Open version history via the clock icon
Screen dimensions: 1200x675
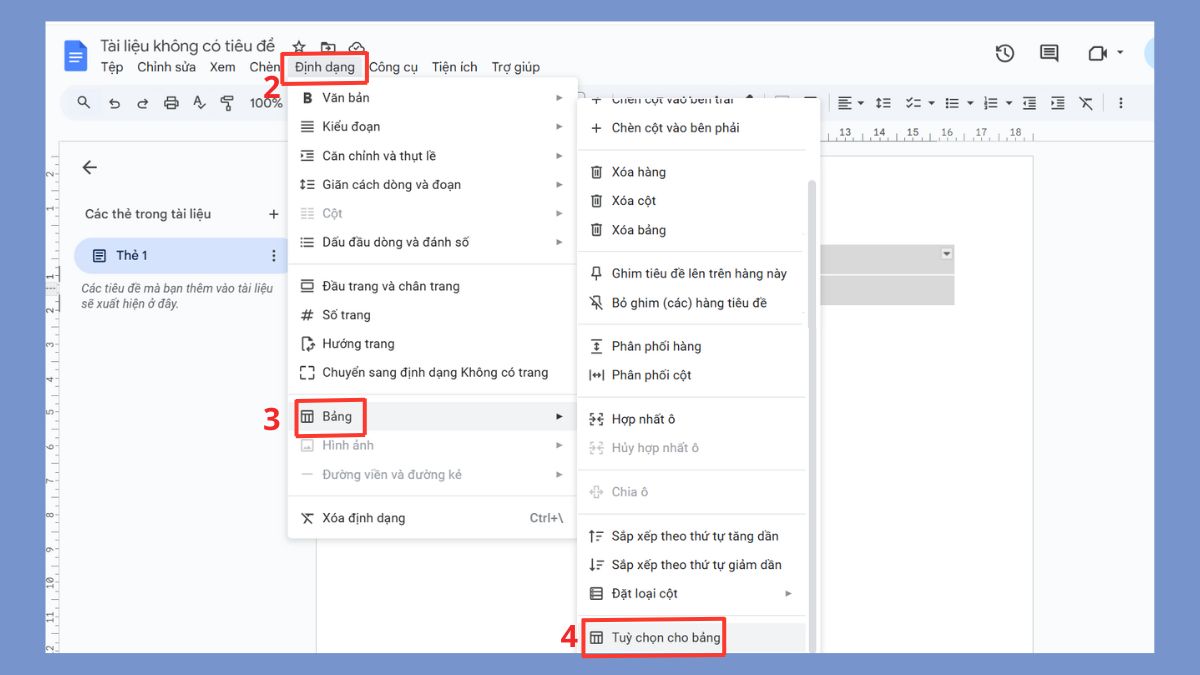[x=1005, y=52]
